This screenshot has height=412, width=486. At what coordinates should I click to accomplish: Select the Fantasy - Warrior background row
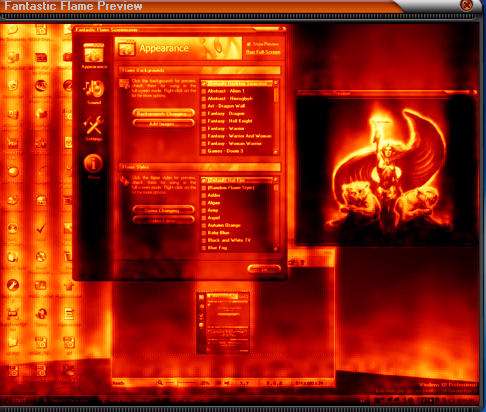pos(237,129)
